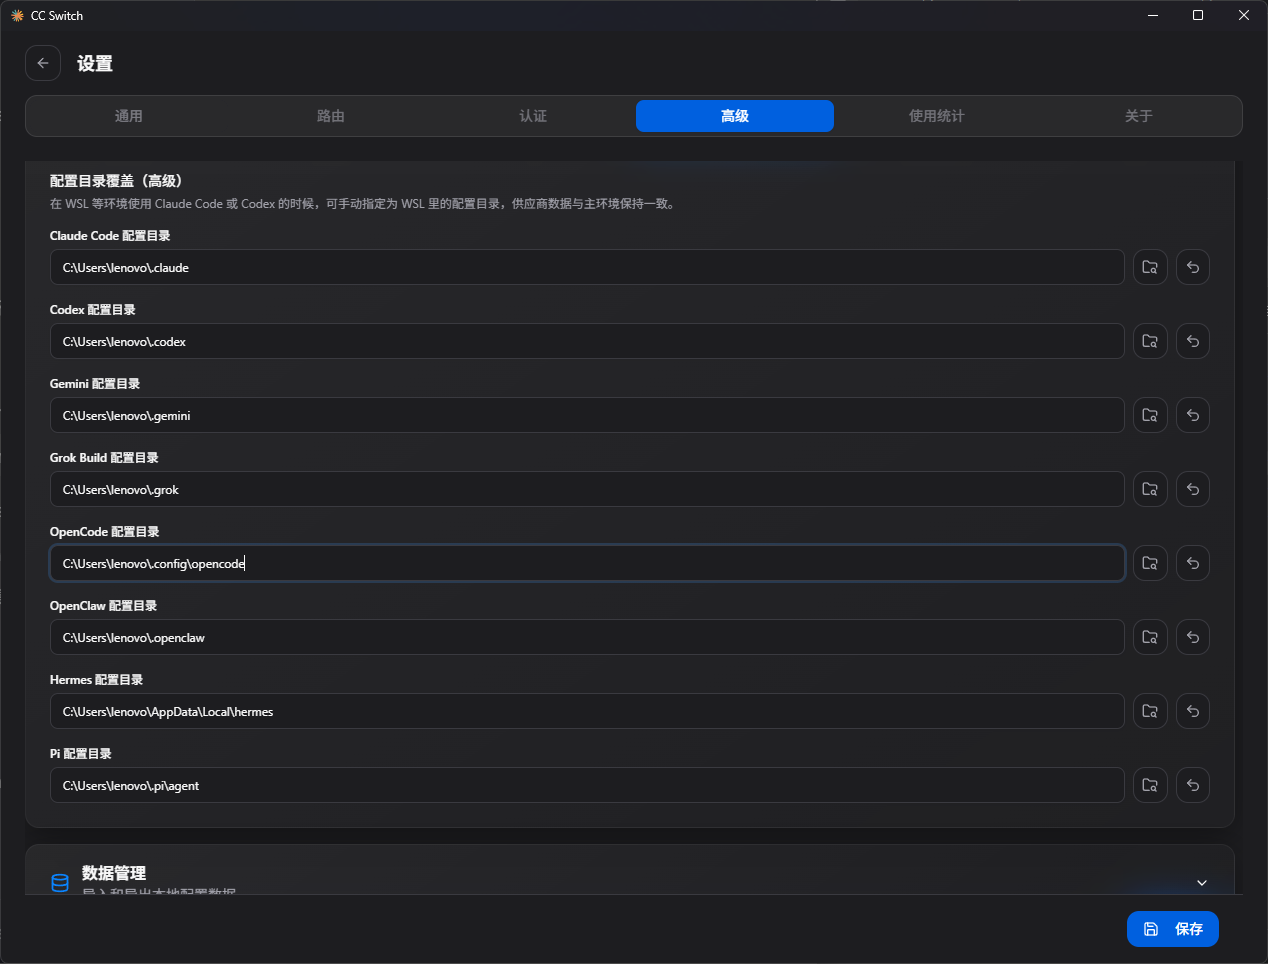Edit the Grok Build config directory field

click(x=587, y=489)
